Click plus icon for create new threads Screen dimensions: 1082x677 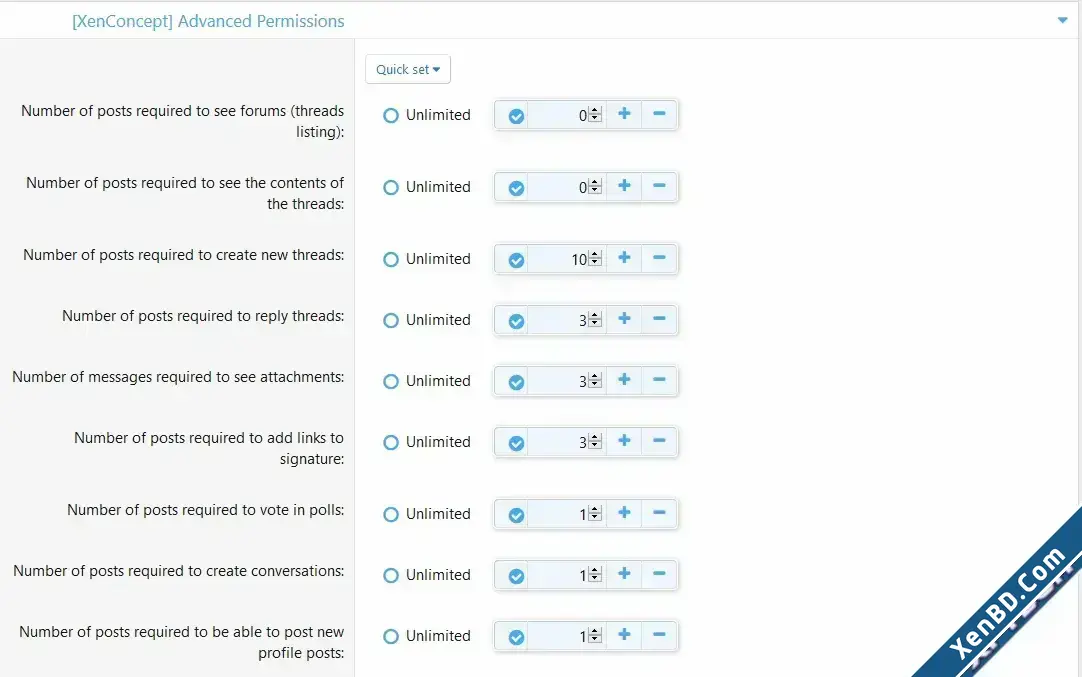coord(624,258)
